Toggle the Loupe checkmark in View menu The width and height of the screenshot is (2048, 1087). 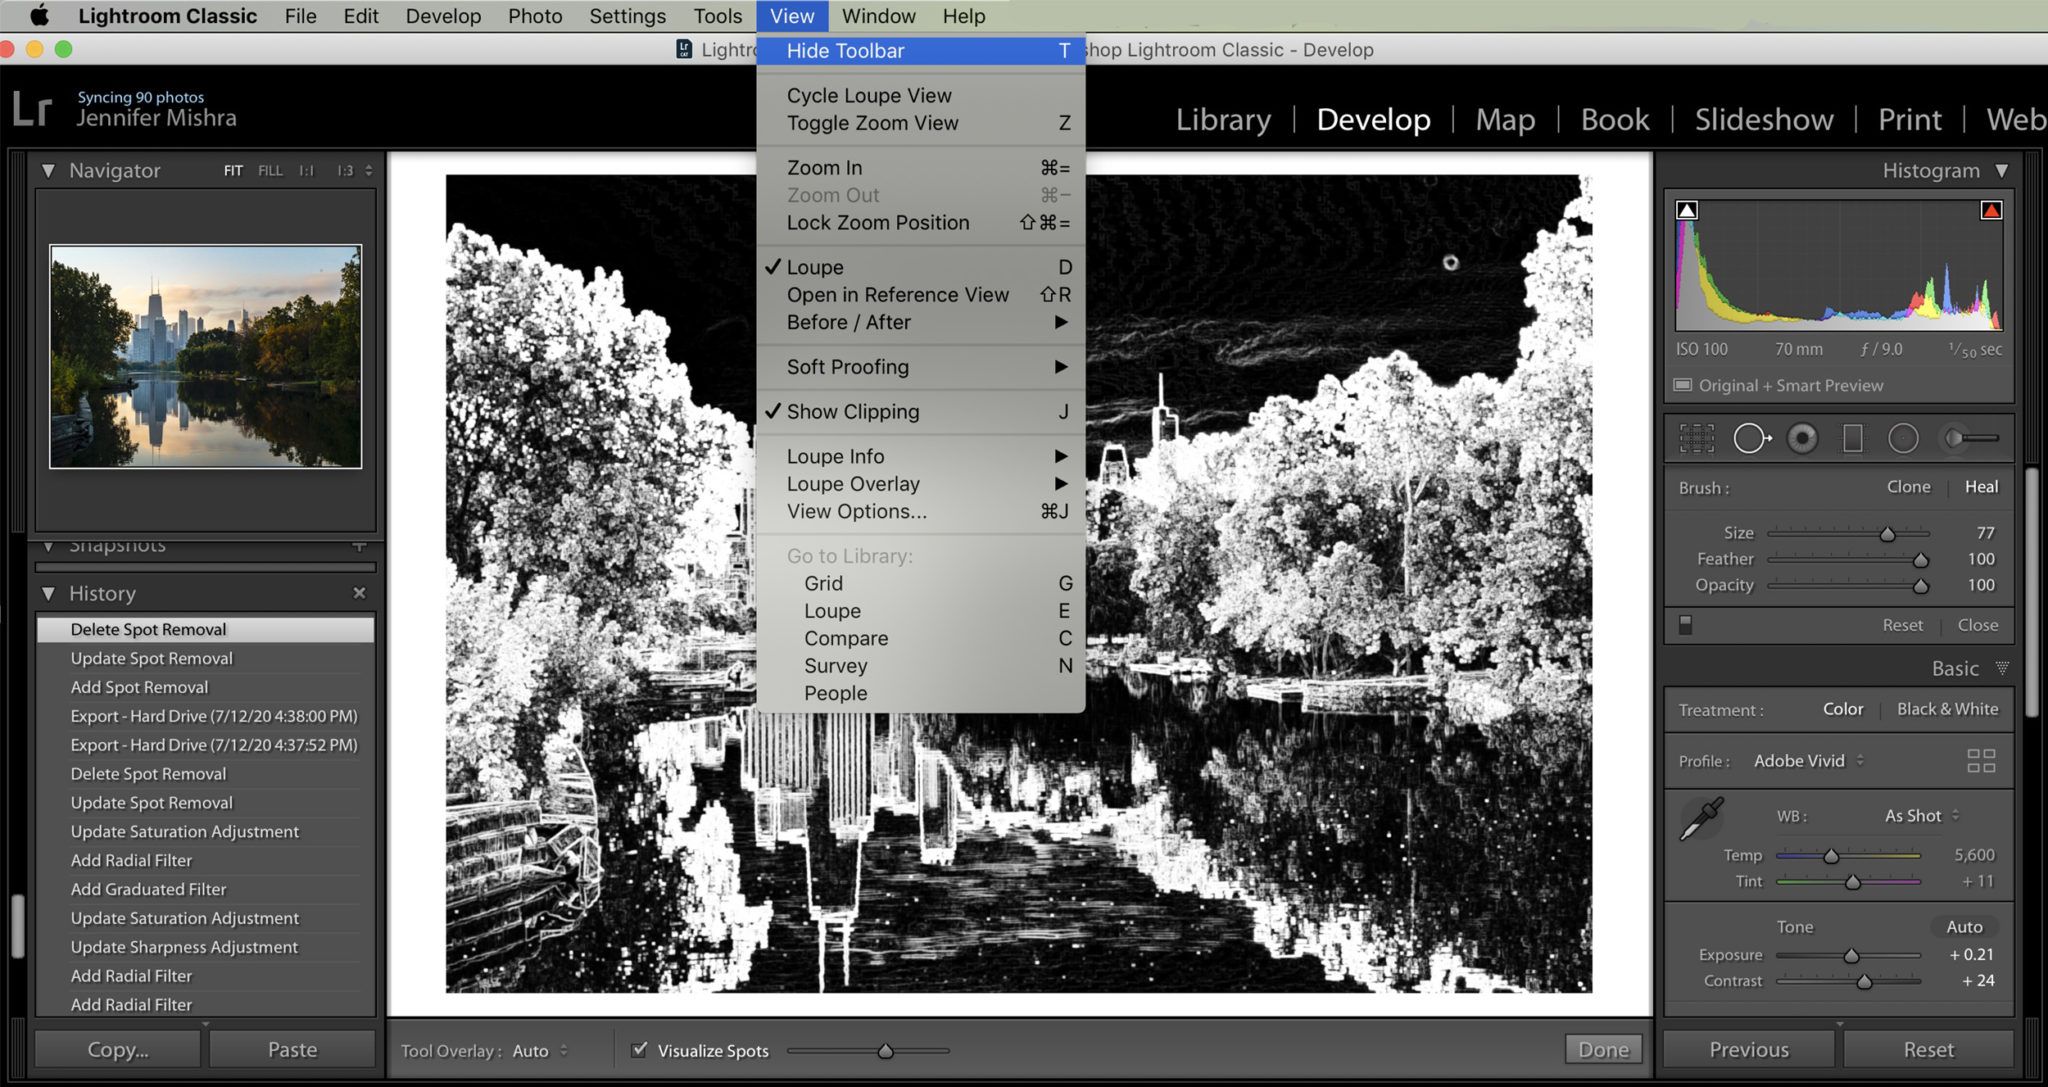pos(814,265)
